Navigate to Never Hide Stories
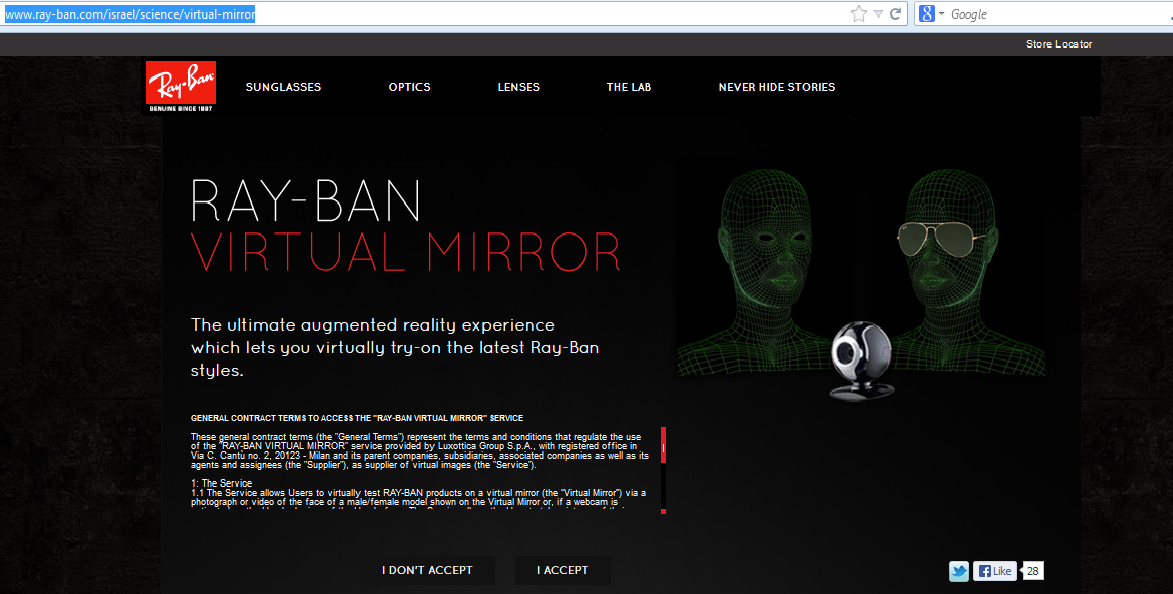This screenshot has width=1173, height=594. [776, 87]
